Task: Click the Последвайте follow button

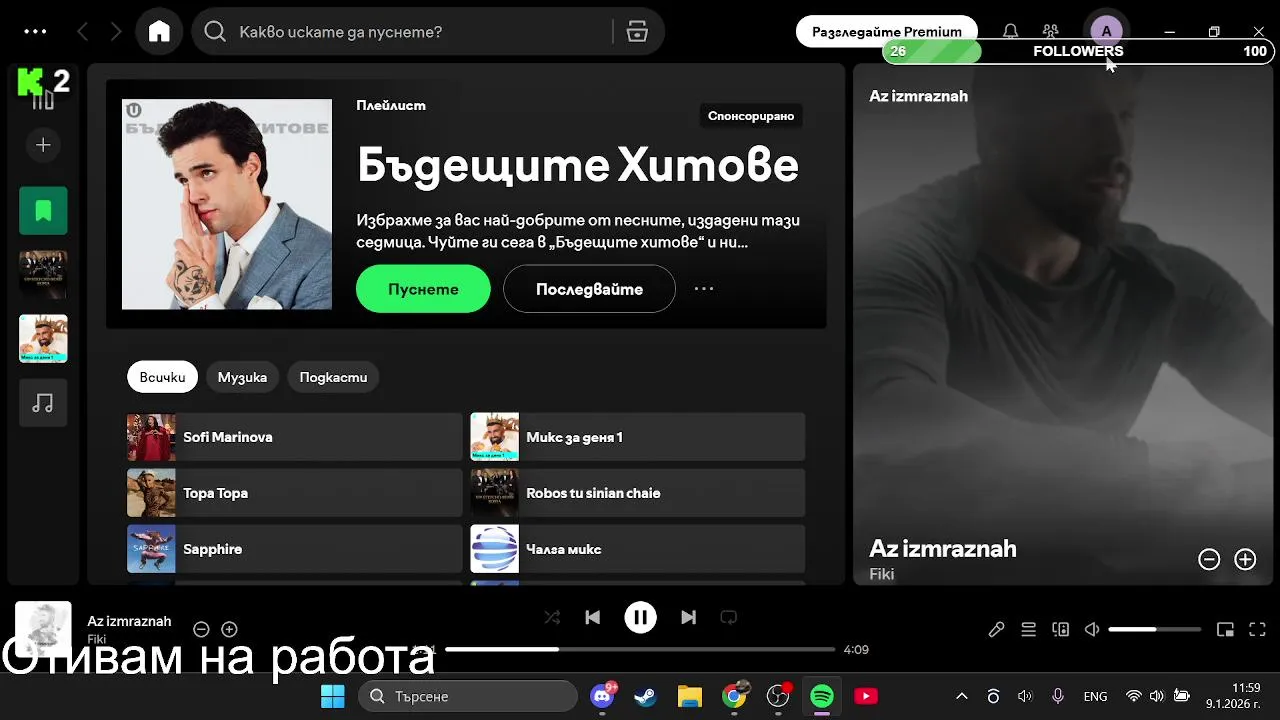Action: point(589,289)
